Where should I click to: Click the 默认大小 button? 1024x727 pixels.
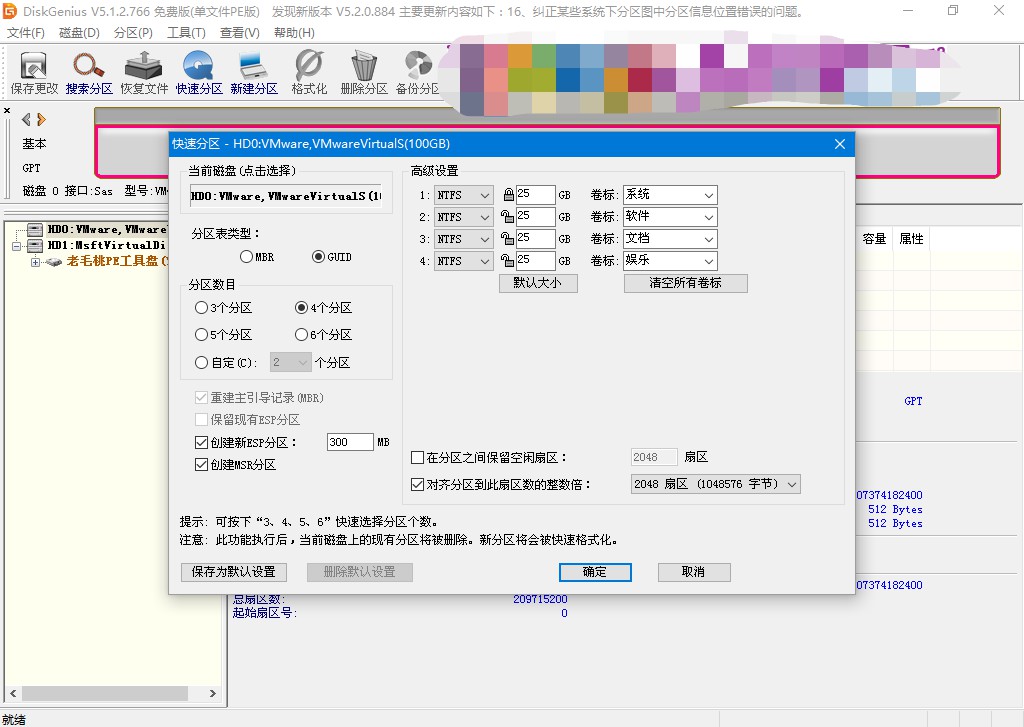538,283
